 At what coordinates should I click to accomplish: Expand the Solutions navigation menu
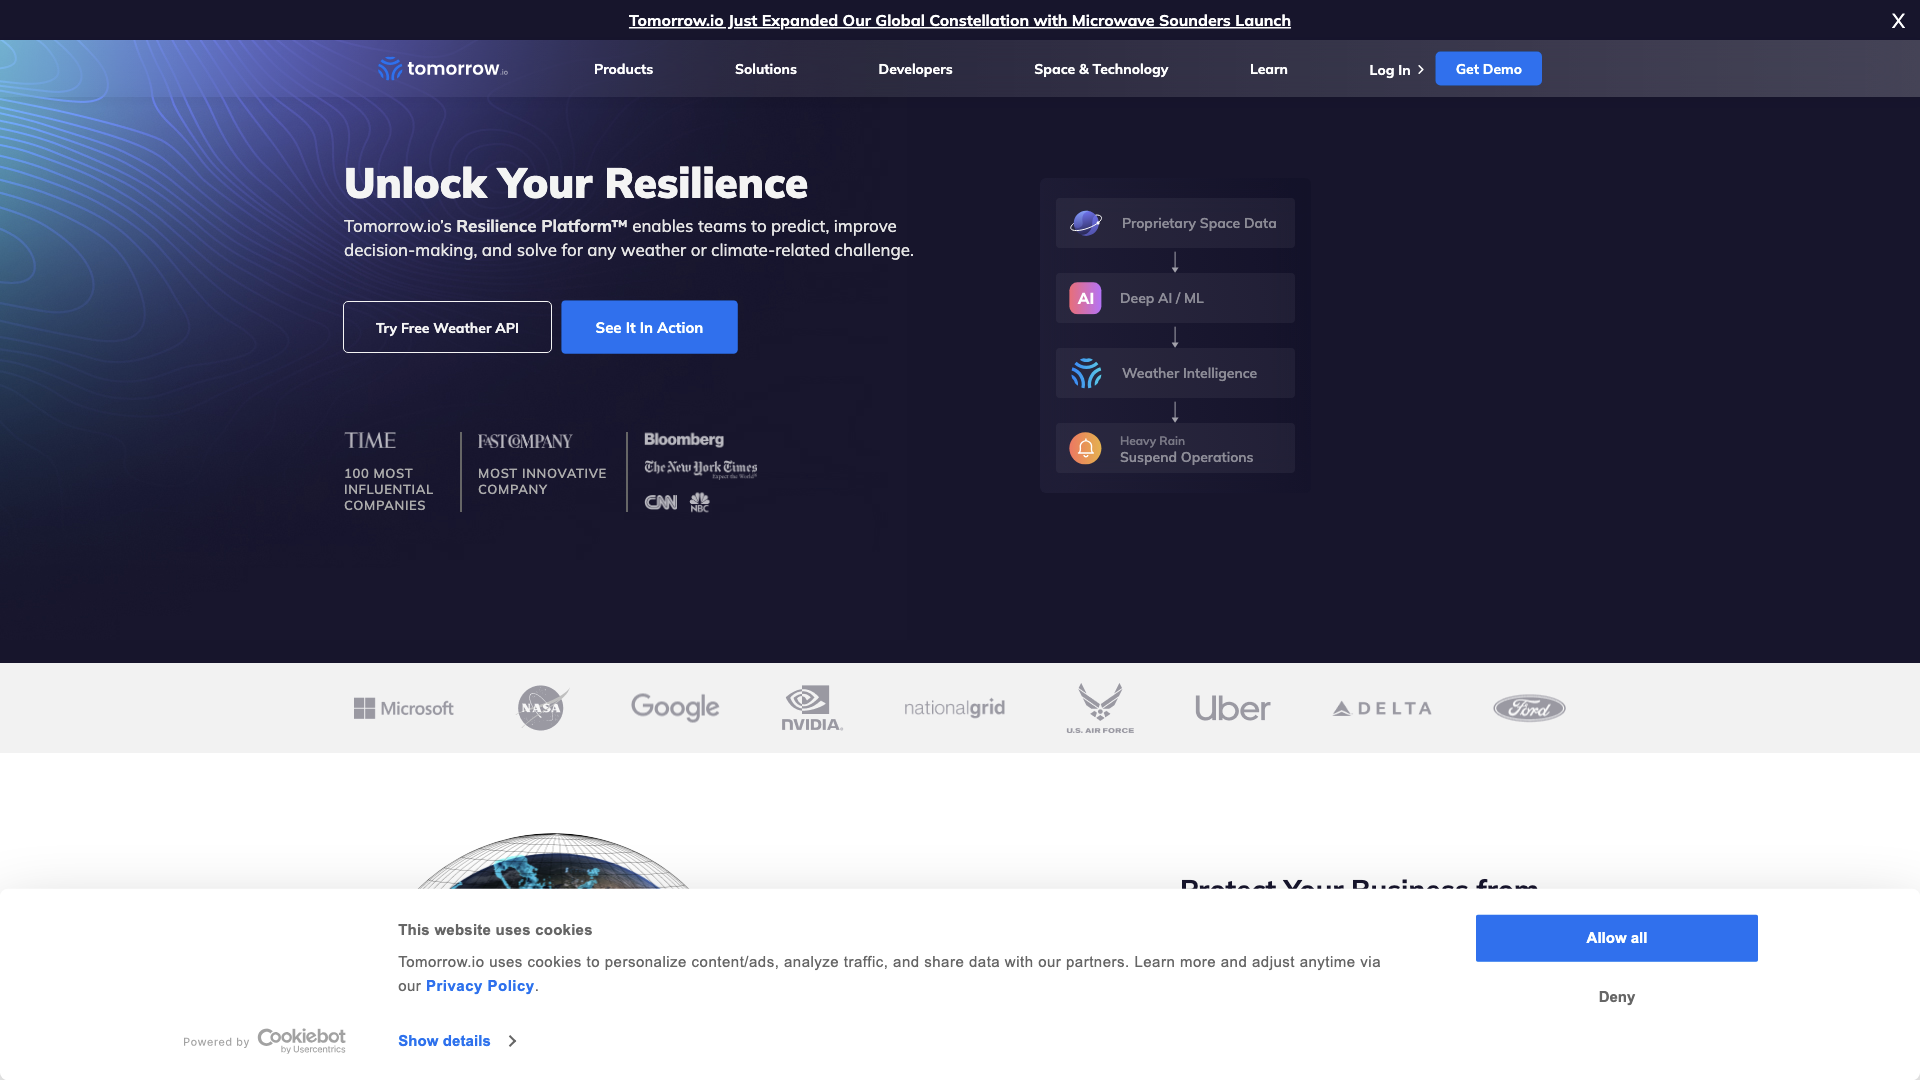[x=765, y=69]
